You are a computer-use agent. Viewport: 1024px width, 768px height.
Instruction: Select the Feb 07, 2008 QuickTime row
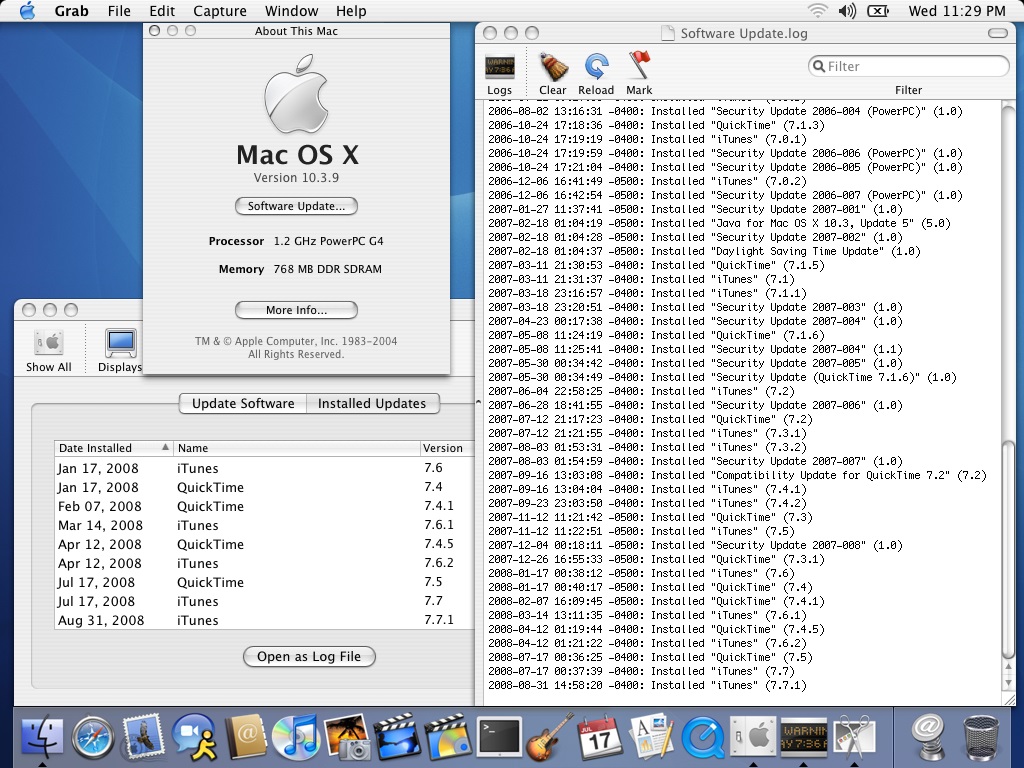point(264,506)
